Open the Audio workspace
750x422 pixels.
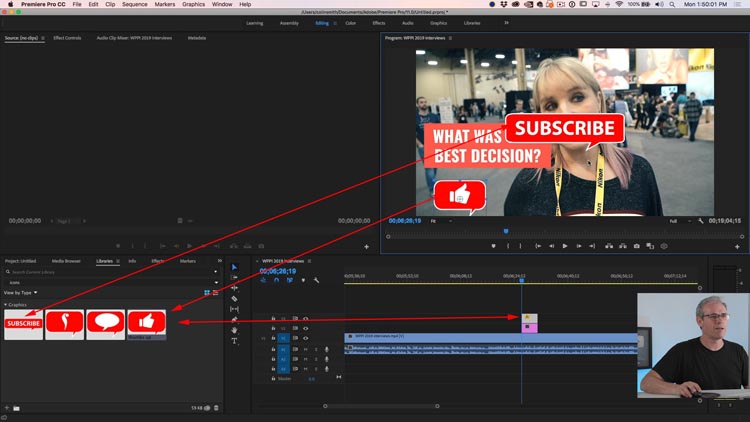pyautogui.click(x=408, y=23)
